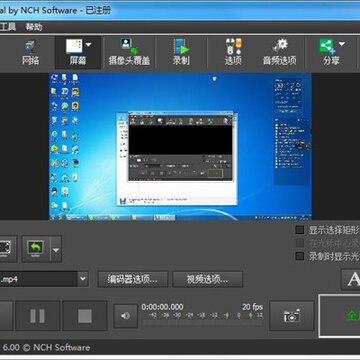360x360 pixels.
Task: Click the screen preview thumbnail
Action: click(180, 147)
